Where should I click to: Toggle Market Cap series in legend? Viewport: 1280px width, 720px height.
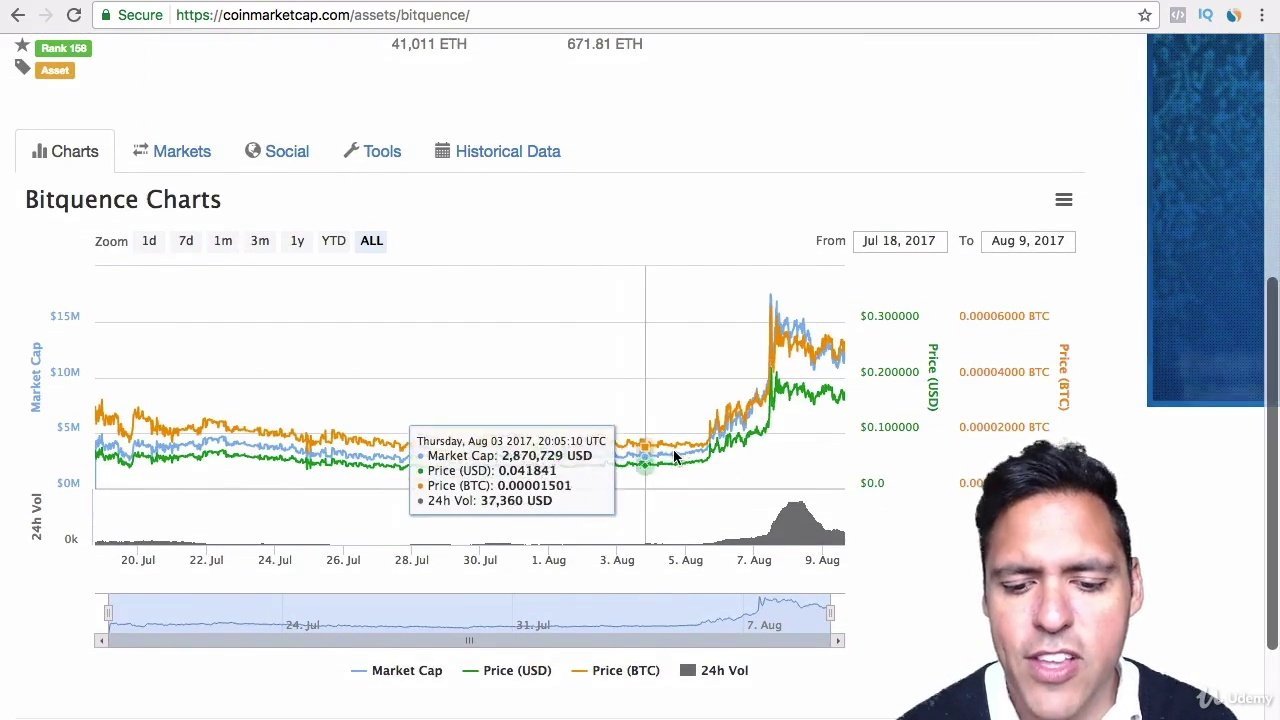[x=397, y=670]
